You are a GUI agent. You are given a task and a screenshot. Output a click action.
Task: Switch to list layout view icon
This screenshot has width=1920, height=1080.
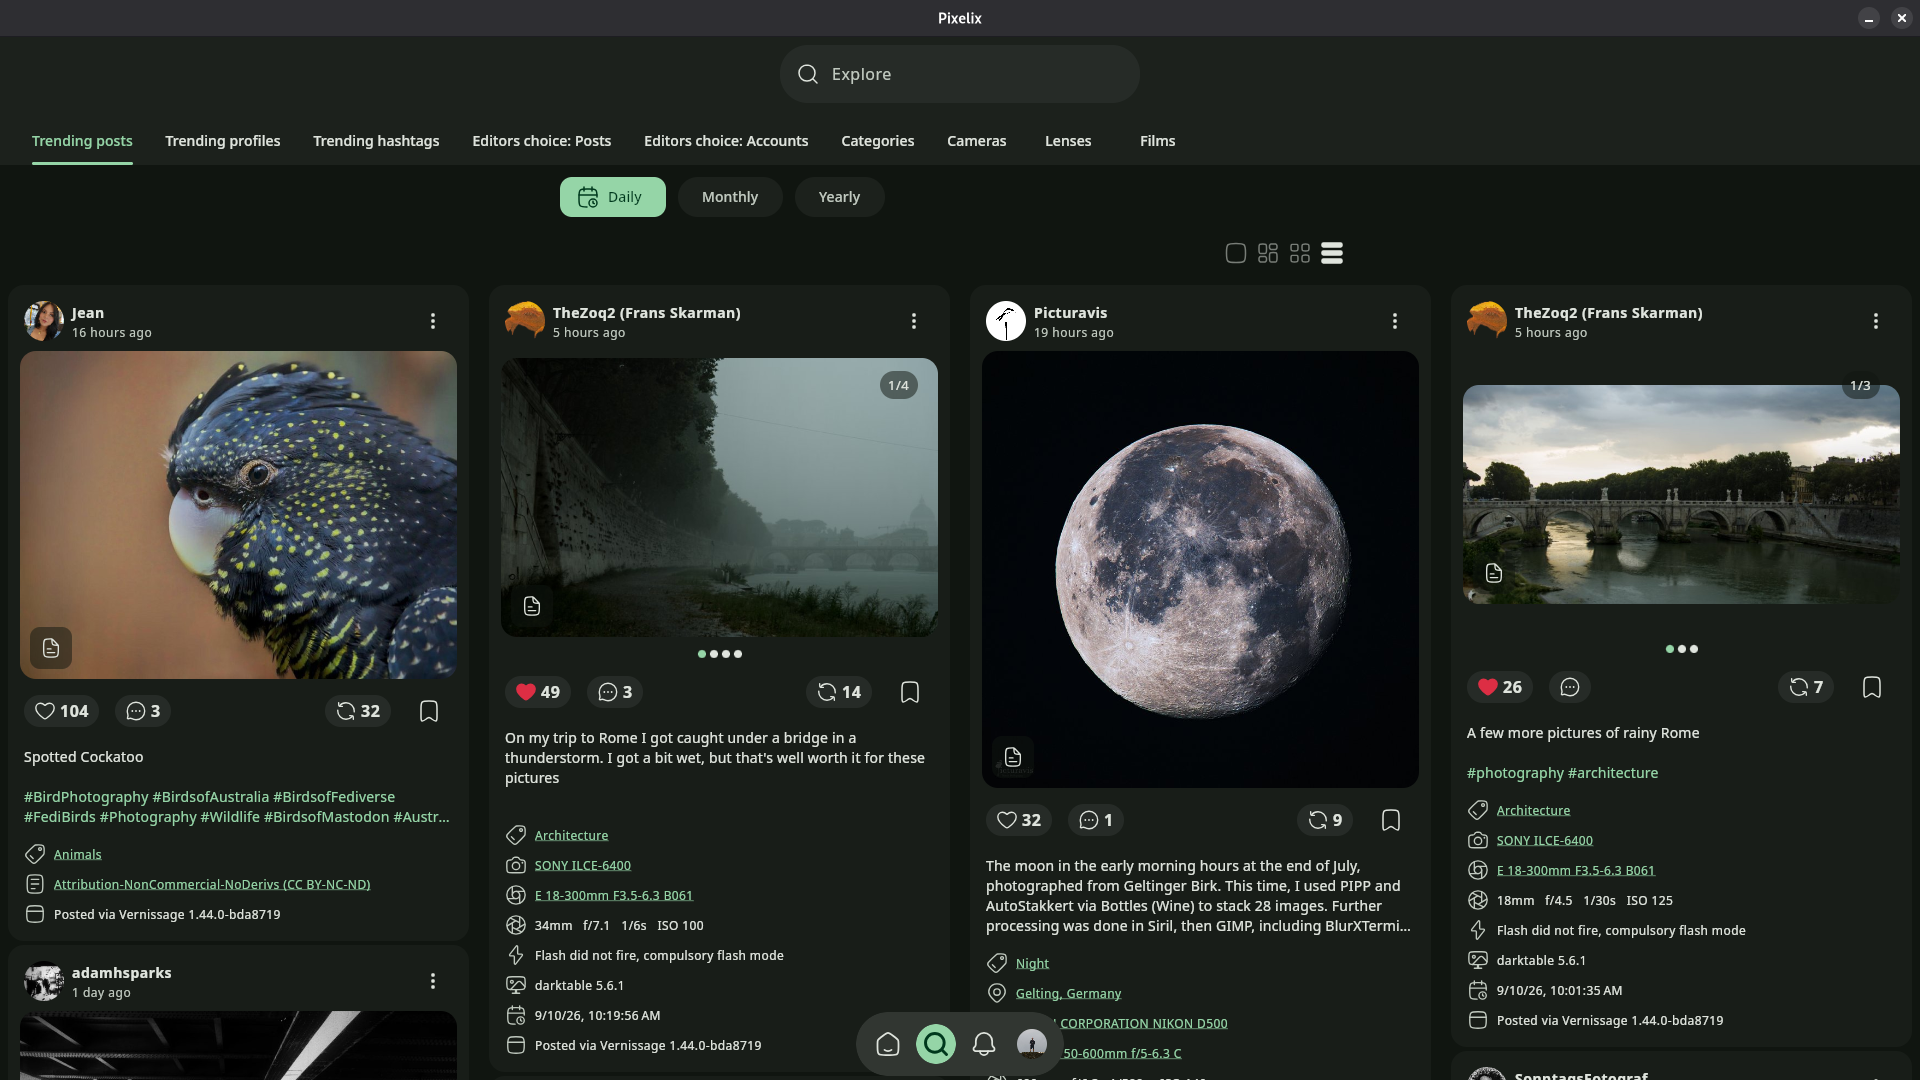(x=1332, y=253)
